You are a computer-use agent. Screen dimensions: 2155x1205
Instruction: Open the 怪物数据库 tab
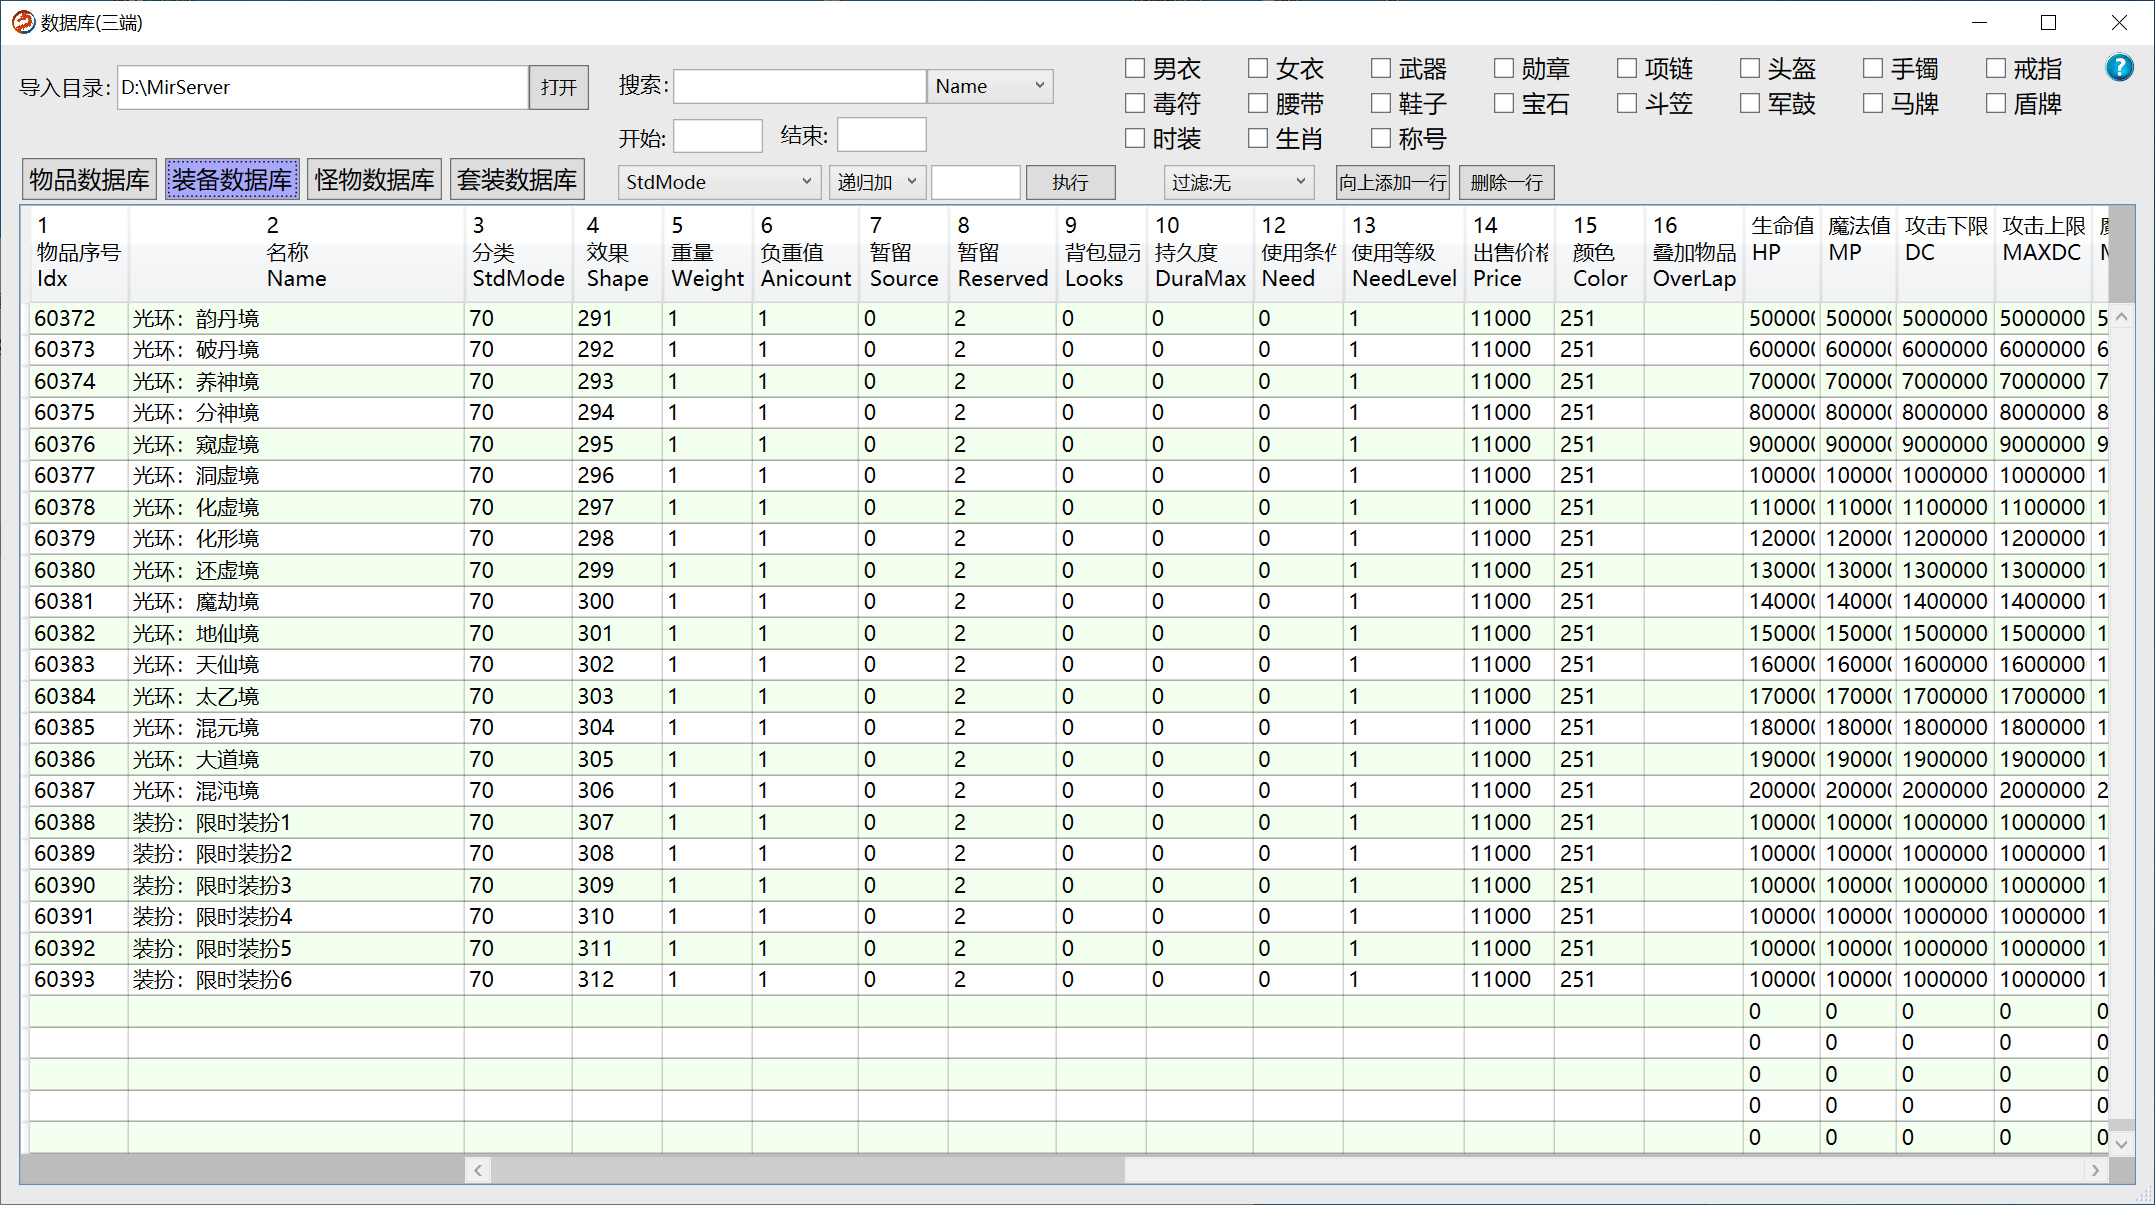[374, 180]
